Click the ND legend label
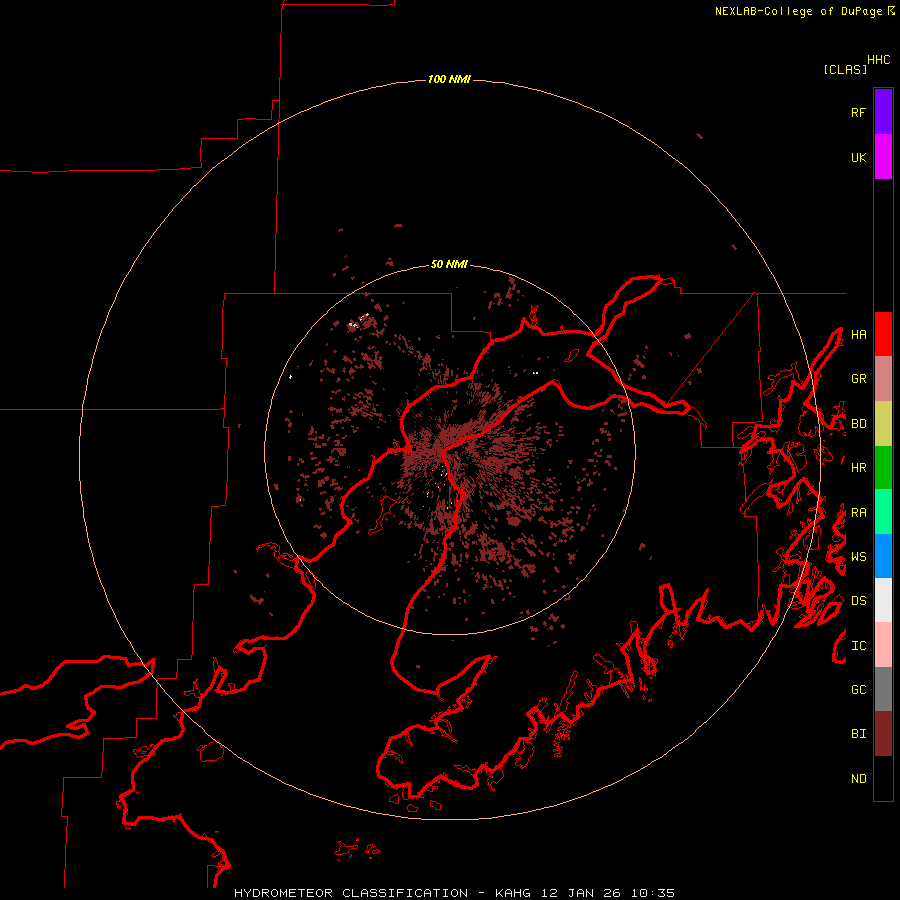This screenshot has width=900, height=900. pyautogui.click(x=858, y=779)
